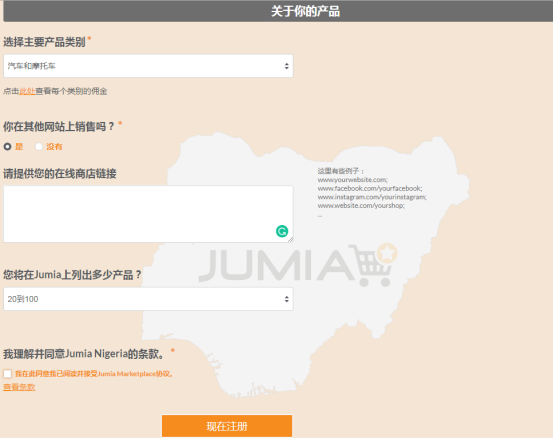This screenshot has height=438, width=554.
Task: Click the 我理解并同意Jumia Nigeria的条款 heading
Action: point(84,354)
